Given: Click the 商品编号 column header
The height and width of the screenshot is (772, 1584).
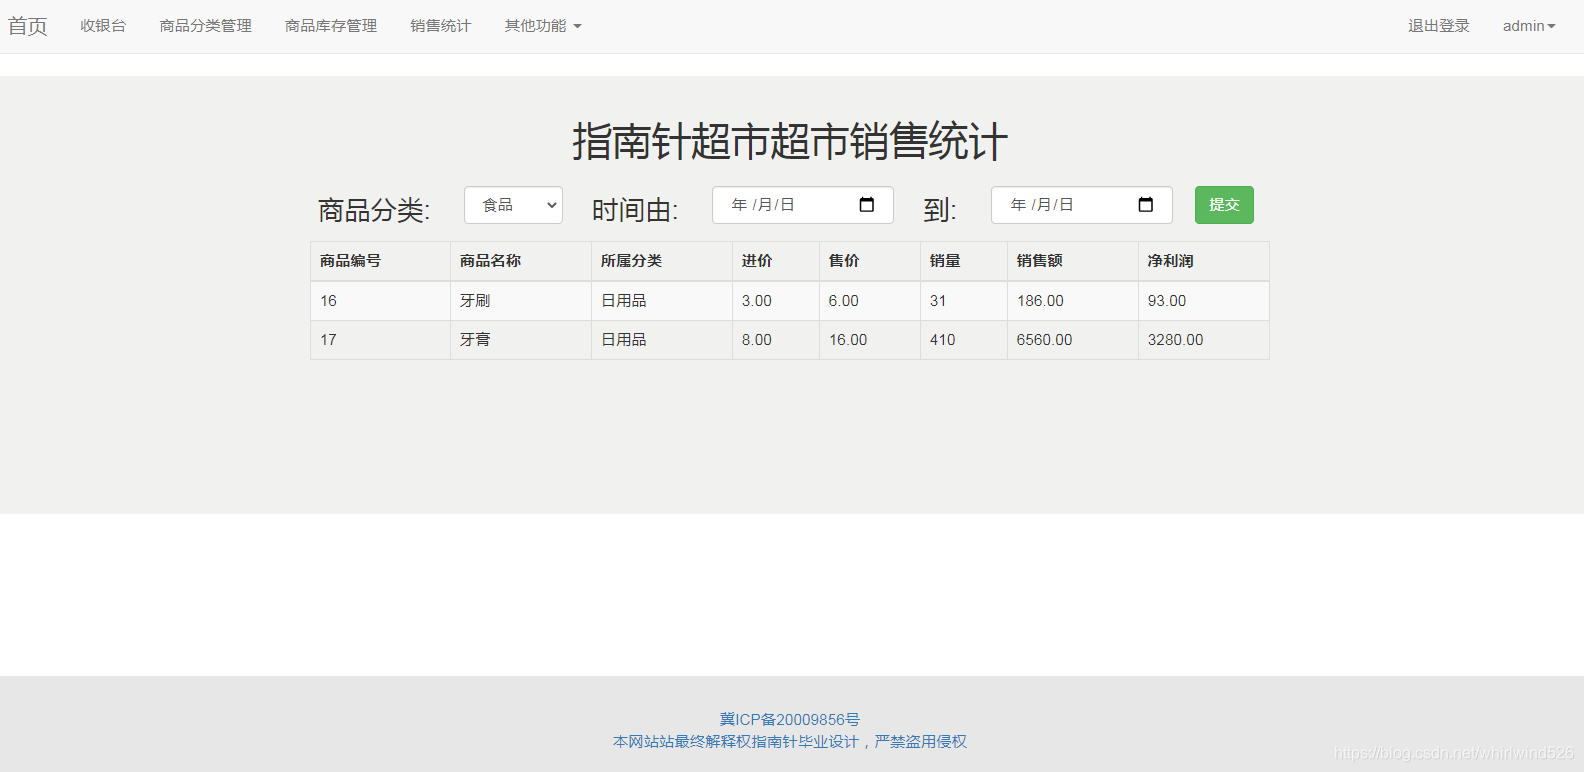Looking at the screenshot, I should tap(381, 261).
